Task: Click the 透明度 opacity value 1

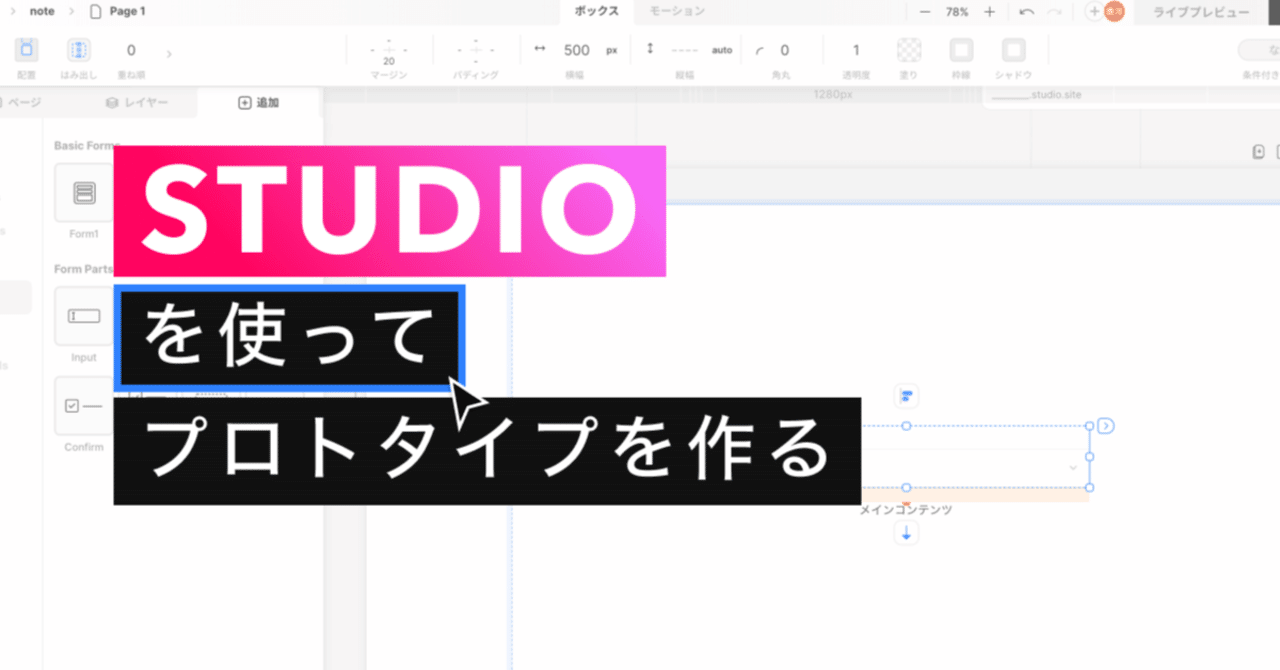Action: coord(856,50)
